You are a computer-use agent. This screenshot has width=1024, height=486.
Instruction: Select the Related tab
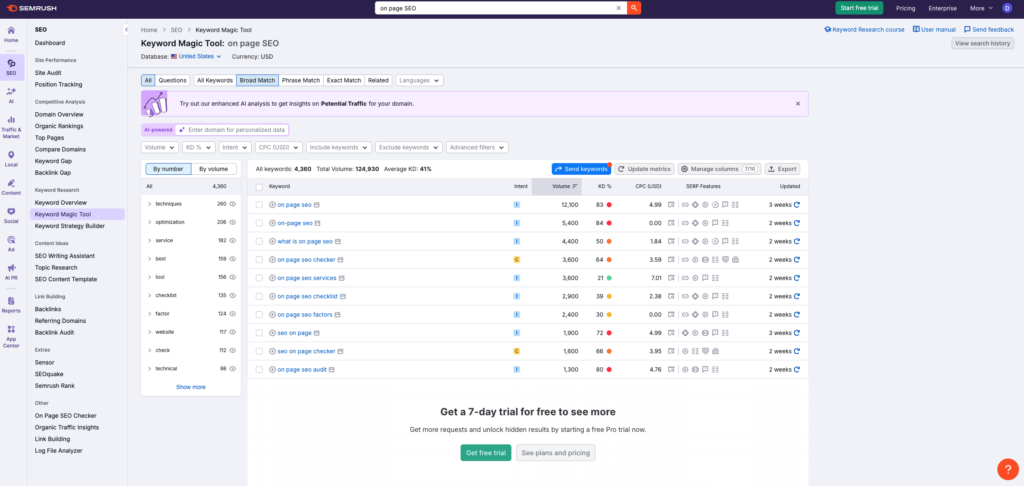(x=378, y=80)
